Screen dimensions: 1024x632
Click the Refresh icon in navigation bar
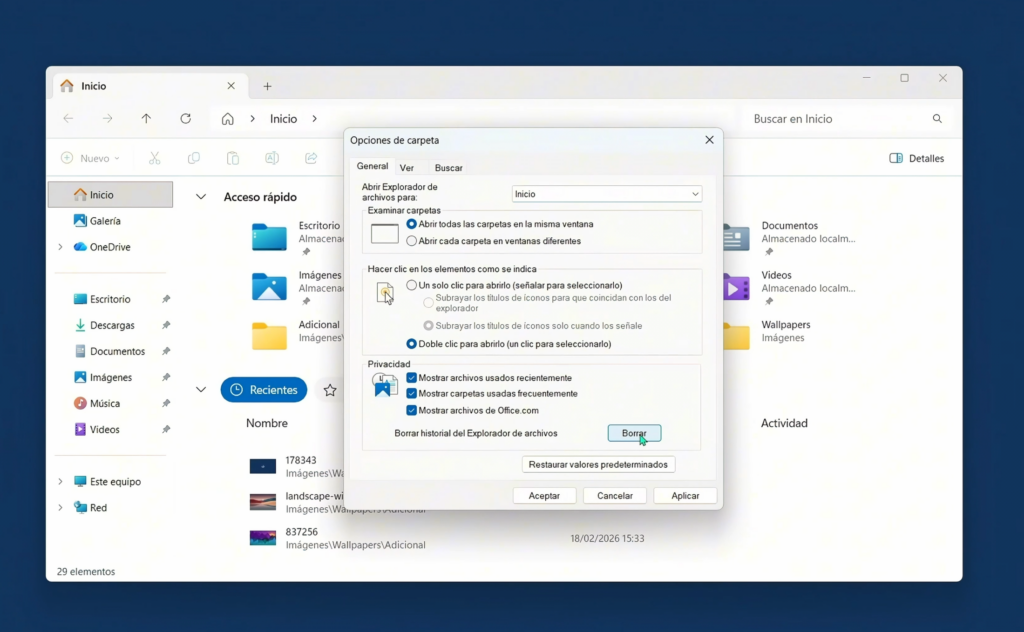click(185, 119)
